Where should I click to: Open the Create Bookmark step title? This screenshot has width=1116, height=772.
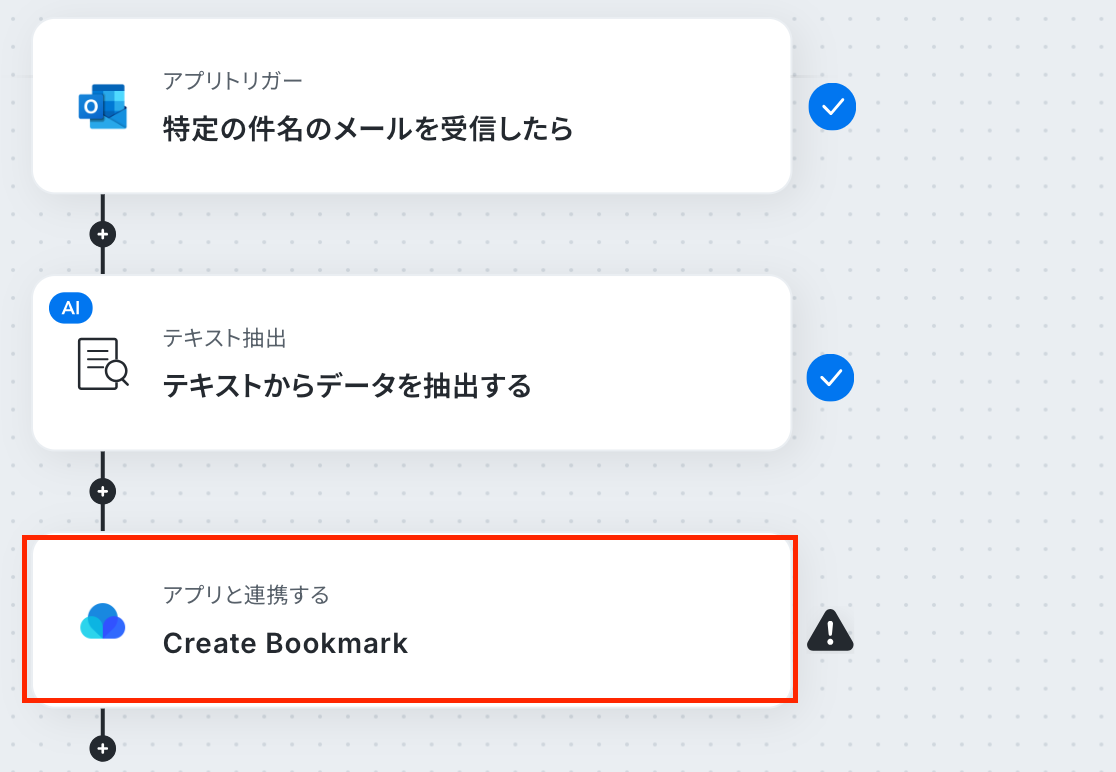285,643
